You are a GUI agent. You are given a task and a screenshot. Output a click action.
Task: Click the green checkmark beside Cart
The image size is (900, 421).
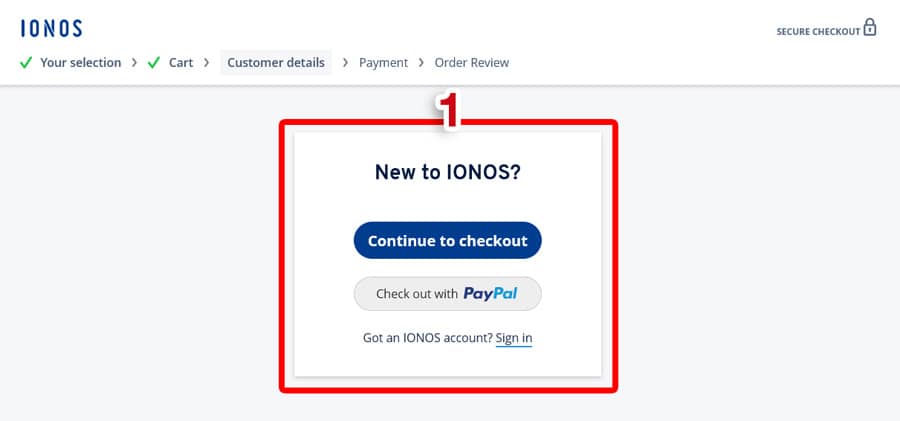[x=154, y=63]
